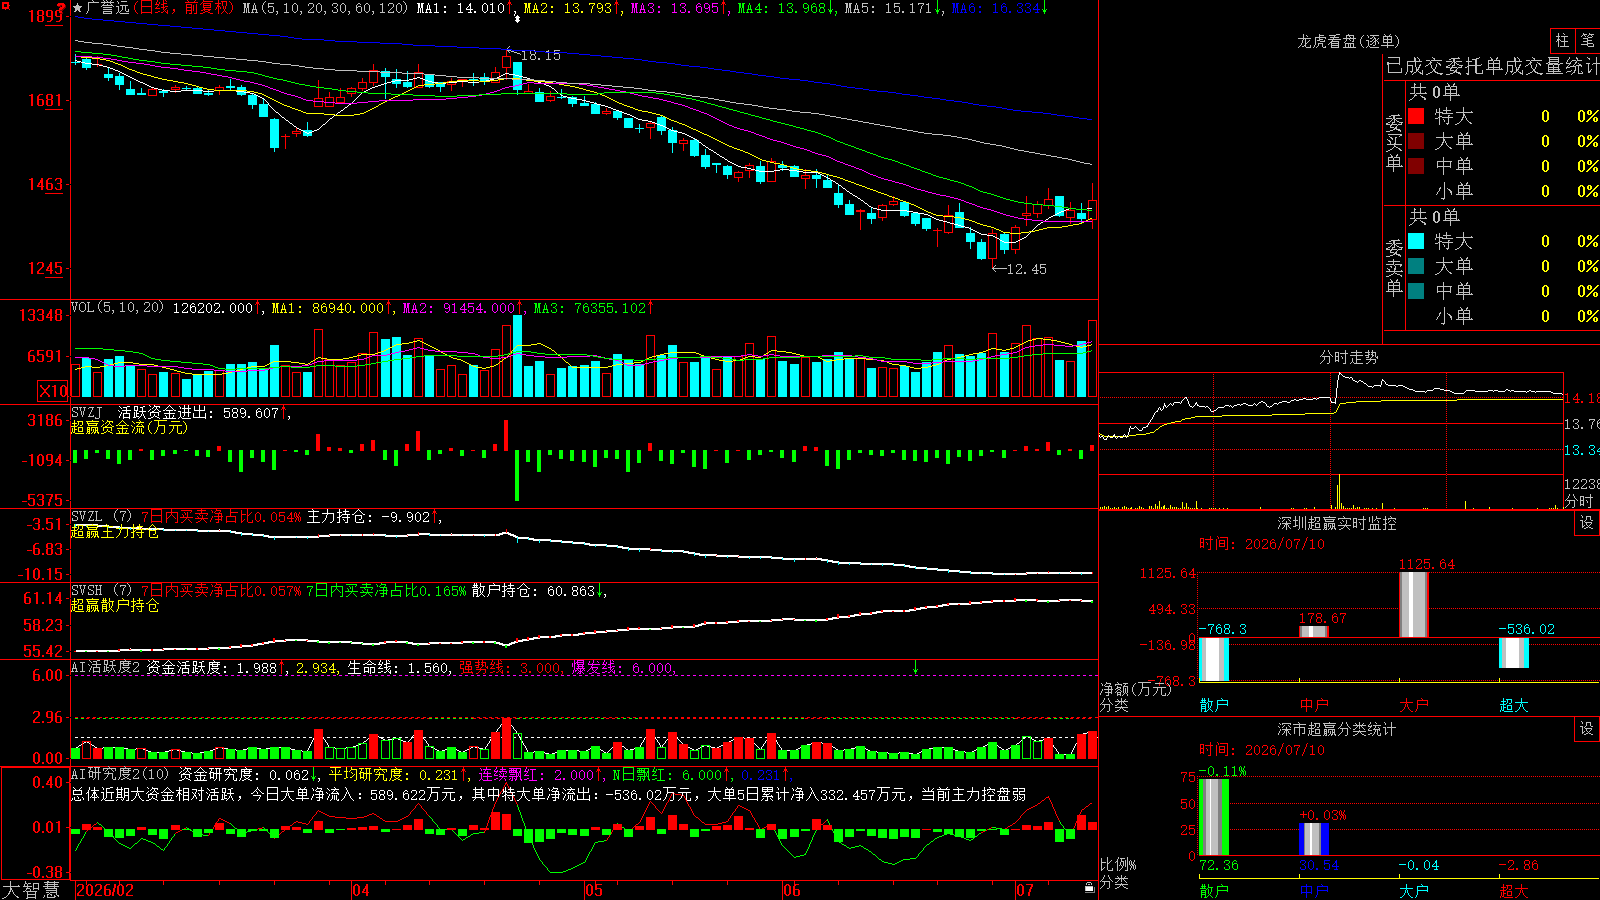The image size is (1600, 900).
Task: Click the AI研究度2(10) indicator label
Action: [x=121, y=774]
